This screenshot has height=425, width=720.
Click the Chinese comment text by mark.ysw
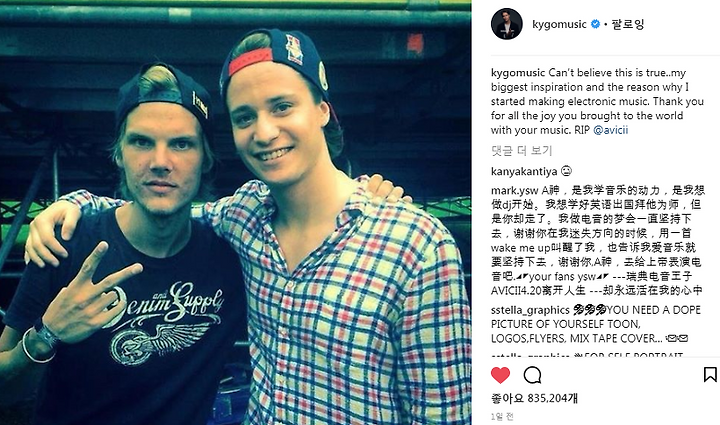coord(597,240)
